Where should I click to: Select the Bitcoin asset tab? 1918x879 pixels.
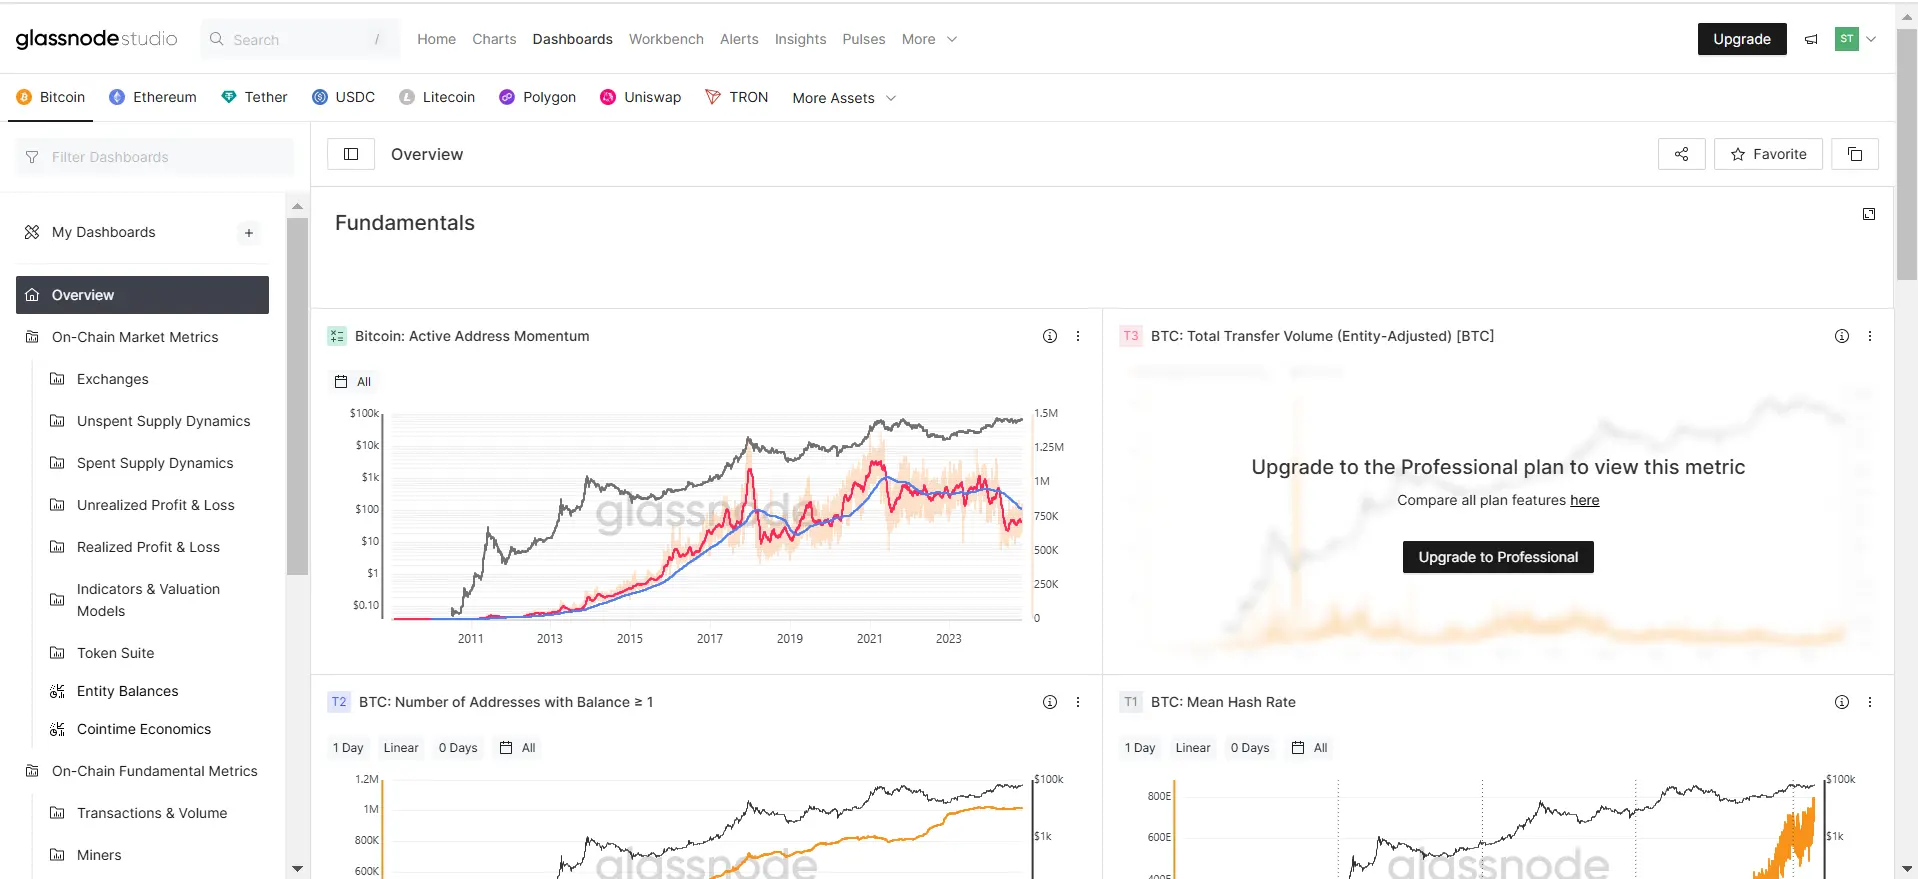point(51,97)
